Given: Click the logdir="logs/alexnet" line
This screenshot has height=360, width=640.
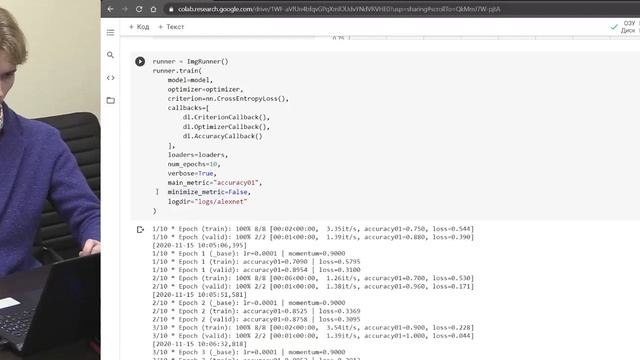Looking at the screenshot, I should tap(207, 202).
